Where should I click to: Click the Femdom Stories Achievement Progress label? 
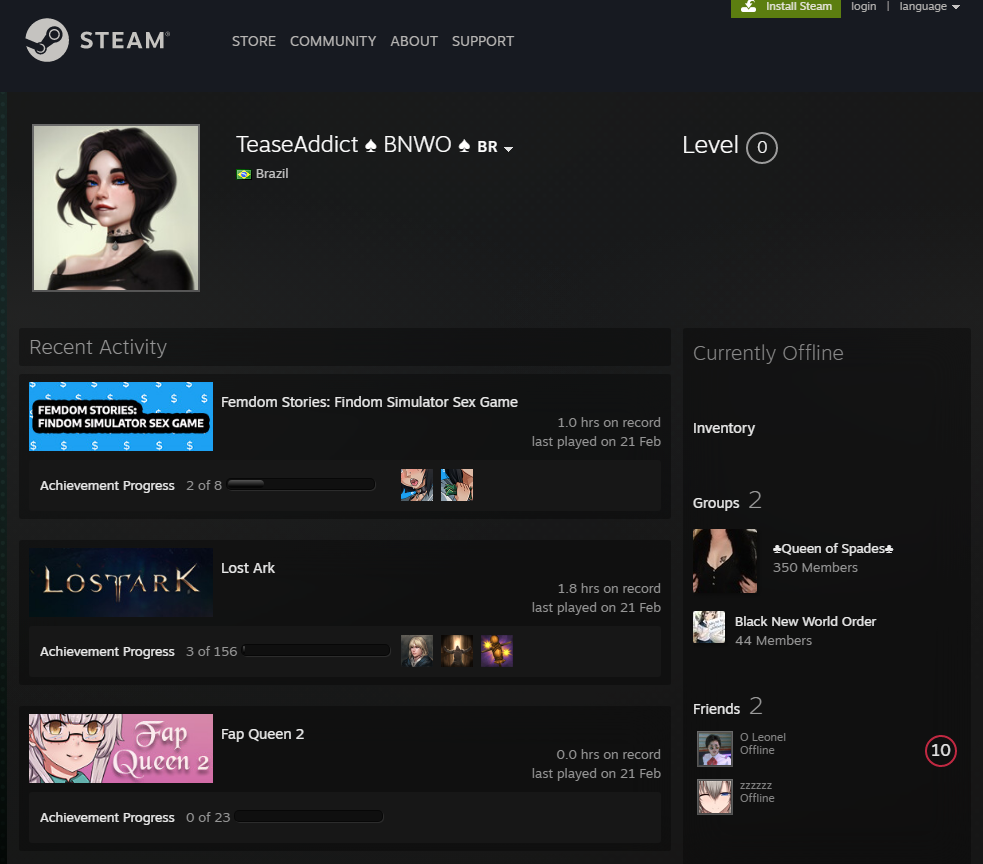click(107, 486)
